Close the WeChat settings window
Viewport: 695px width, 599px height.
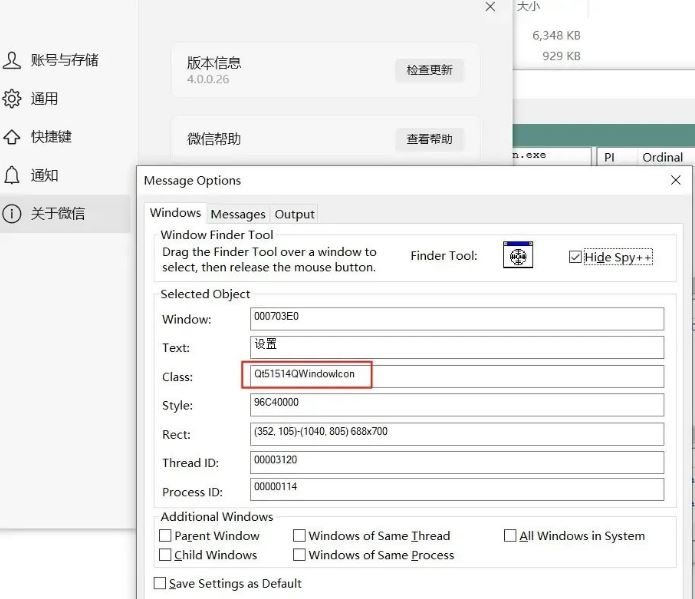[x=490, y=7]
